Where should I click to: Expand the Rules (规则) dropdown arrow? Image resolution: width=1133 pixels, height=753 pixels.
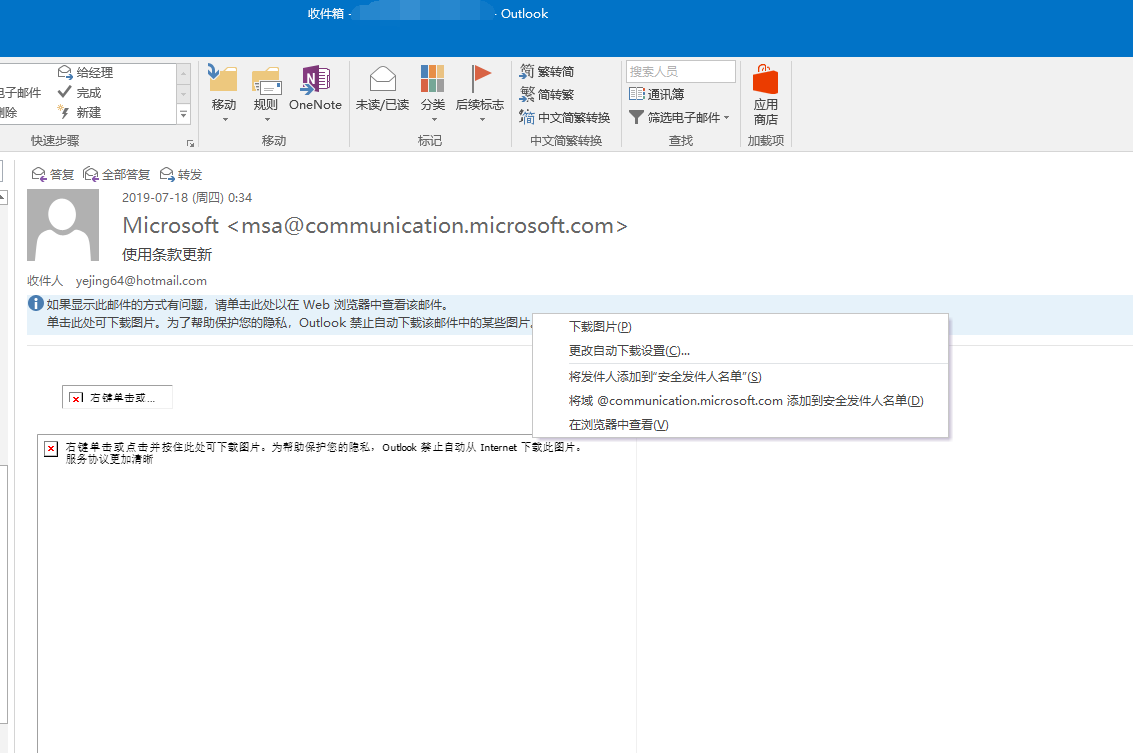click(267, 120)
